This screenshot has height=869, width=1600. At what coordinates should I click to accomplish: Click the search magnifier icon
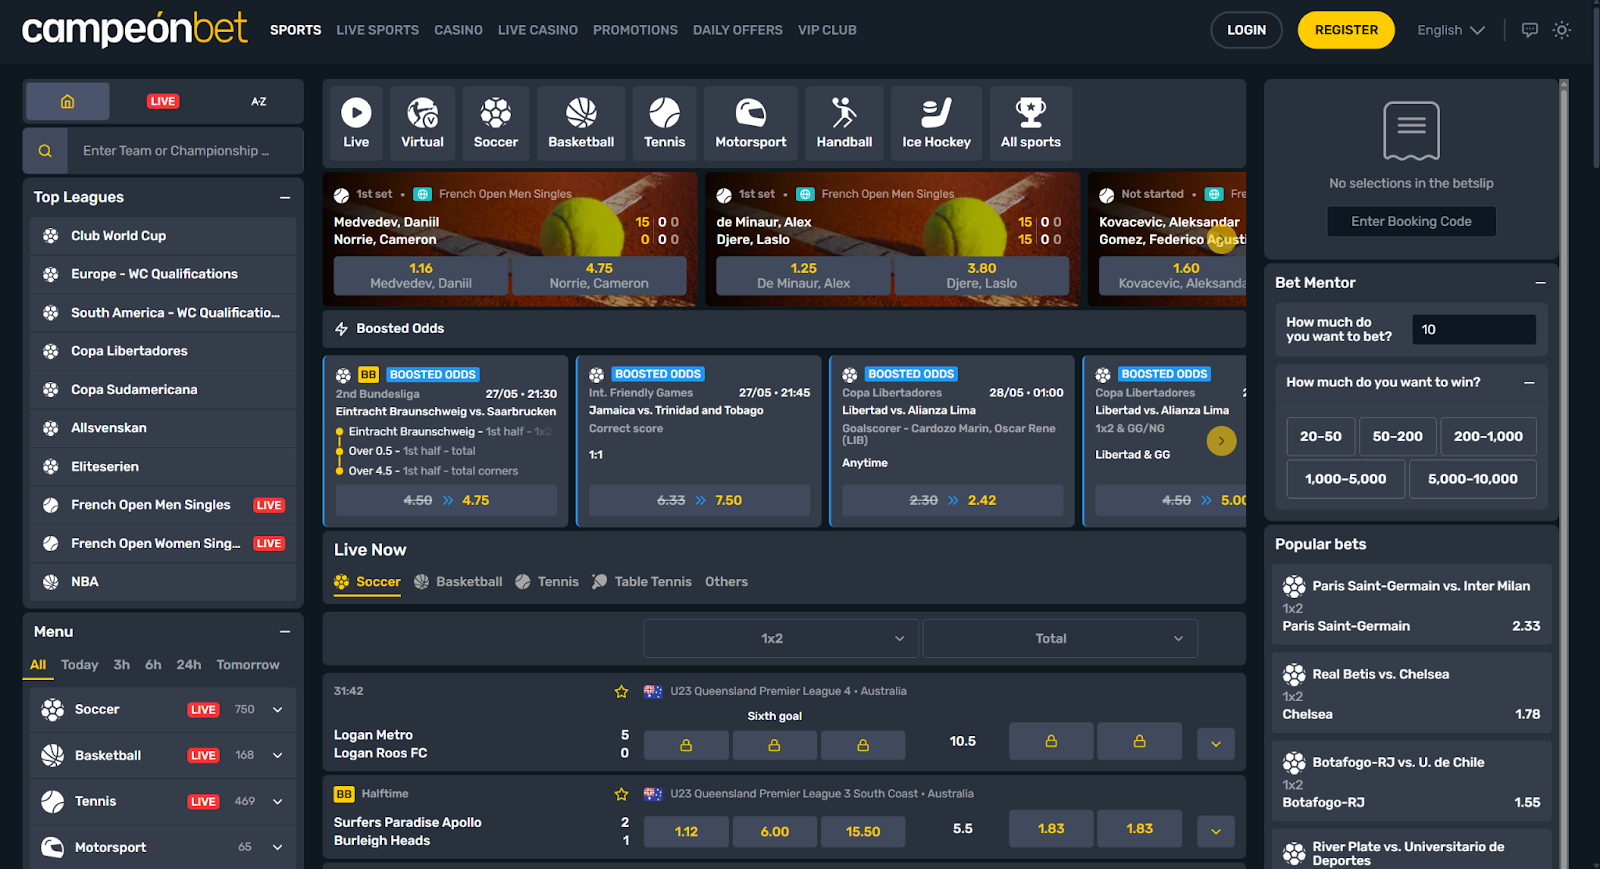tap(45, 151)
